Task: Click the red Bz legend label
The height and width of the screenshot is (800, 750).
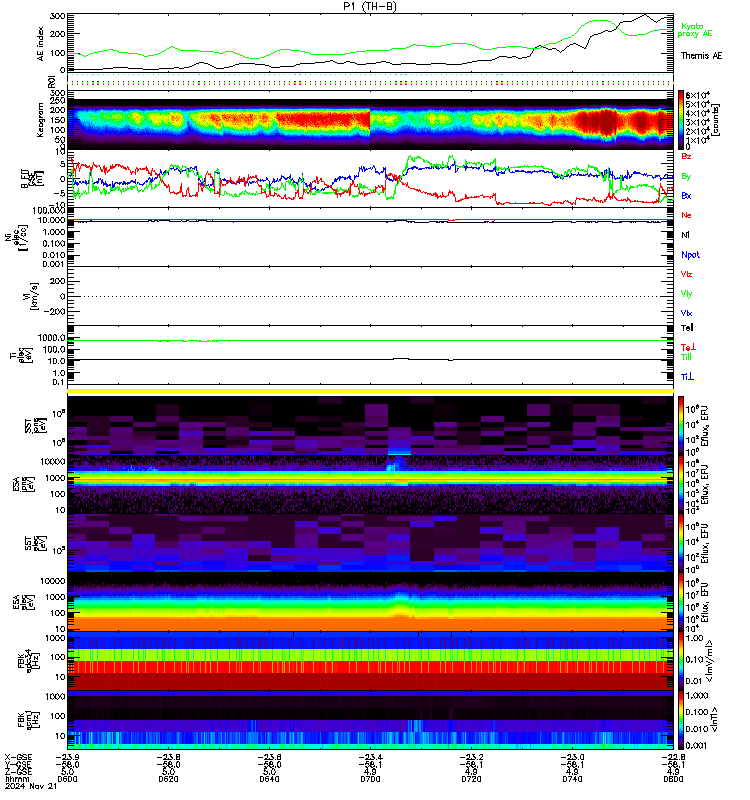Action: (686, 157)
